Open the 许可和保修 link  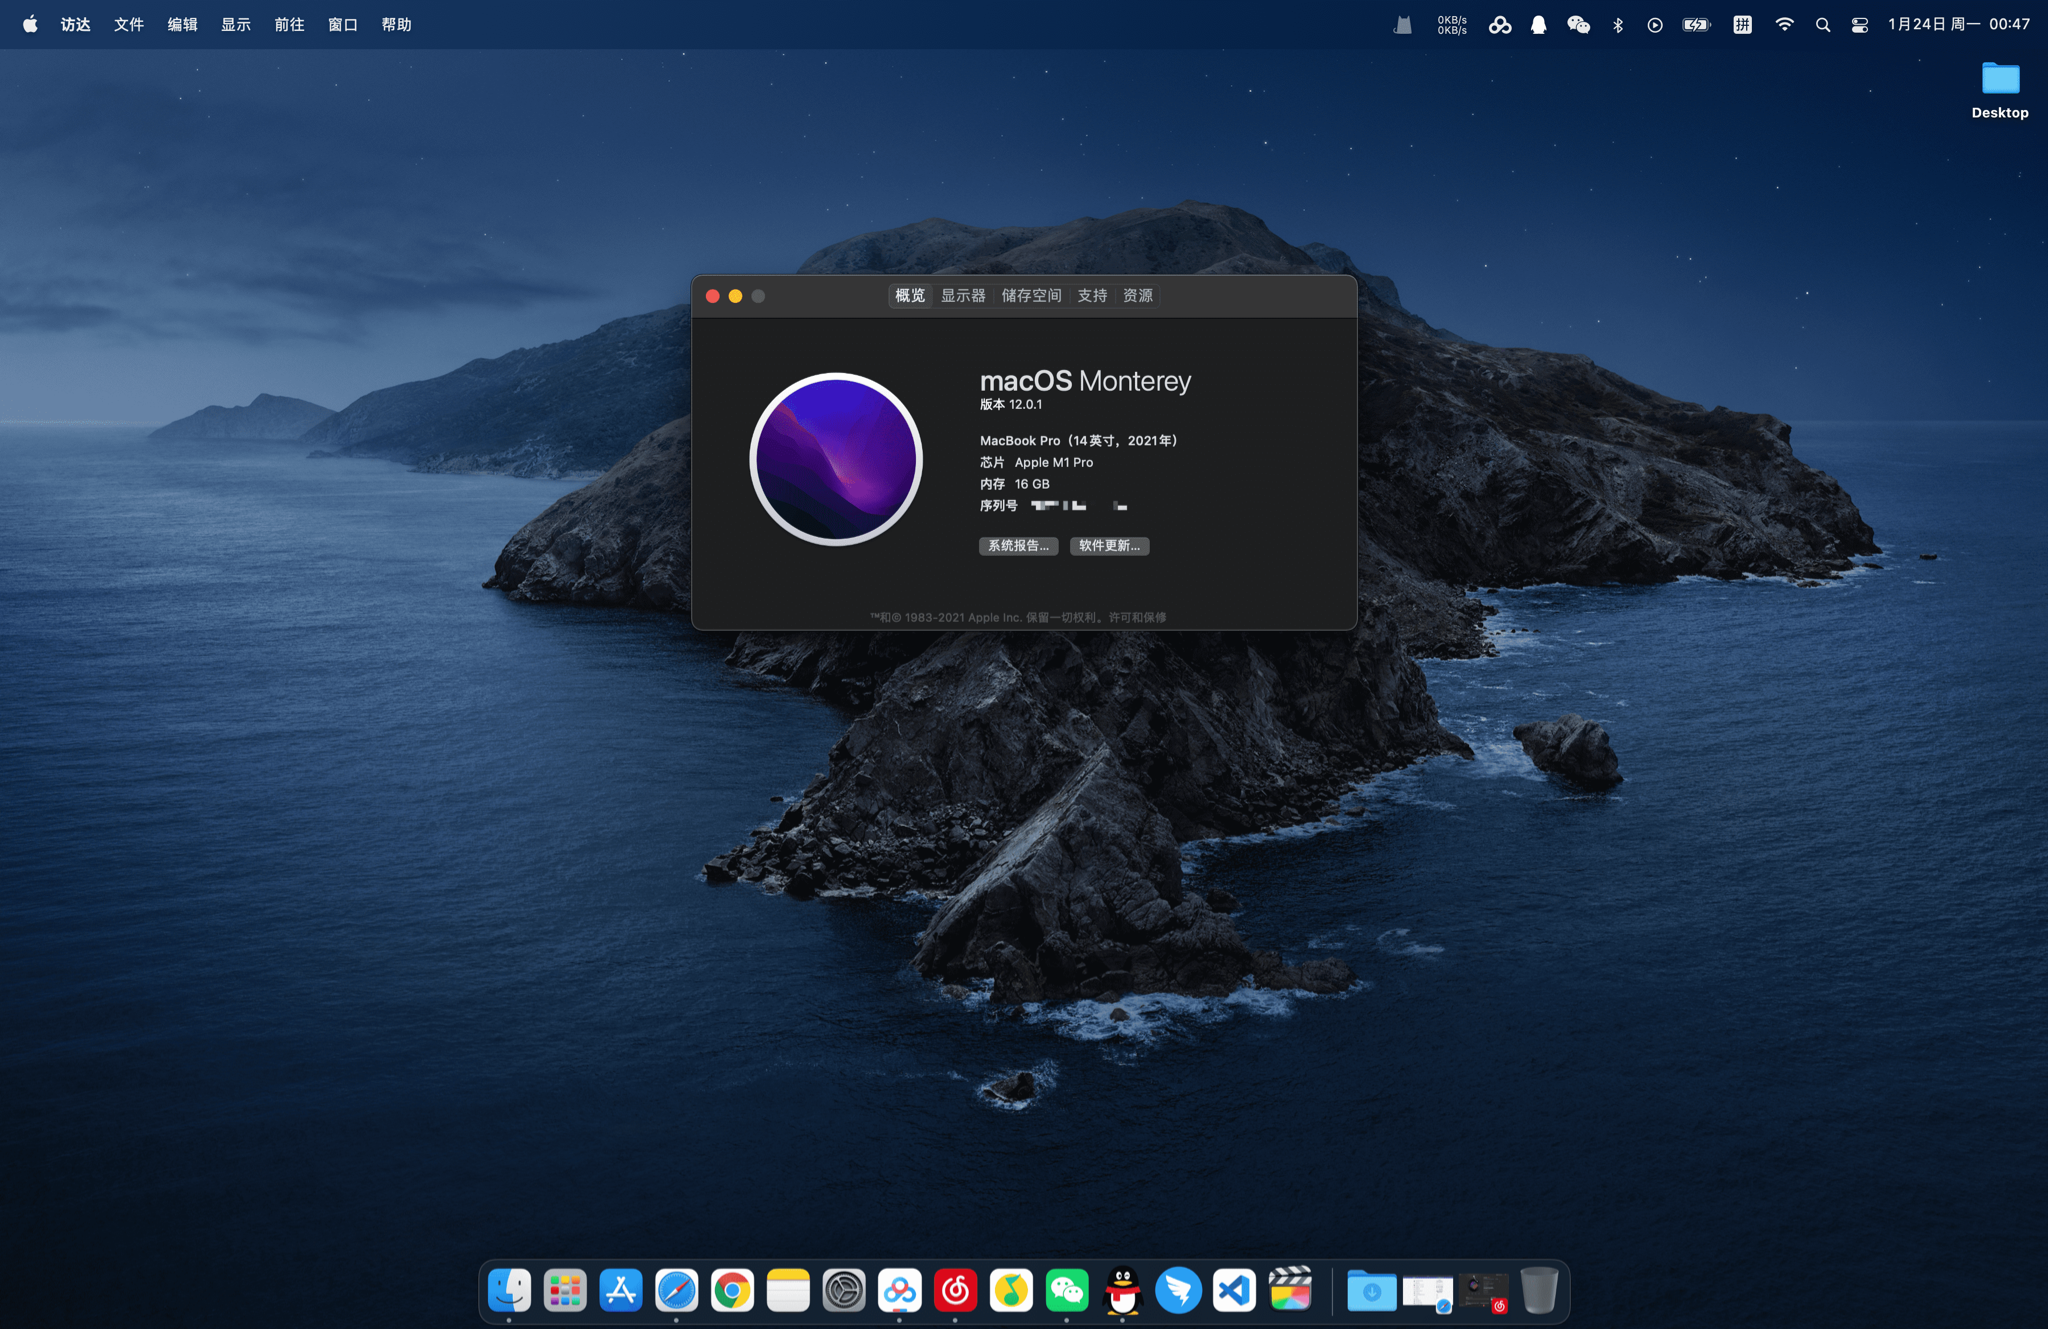pyautogui.click(x=1137, y=617)
